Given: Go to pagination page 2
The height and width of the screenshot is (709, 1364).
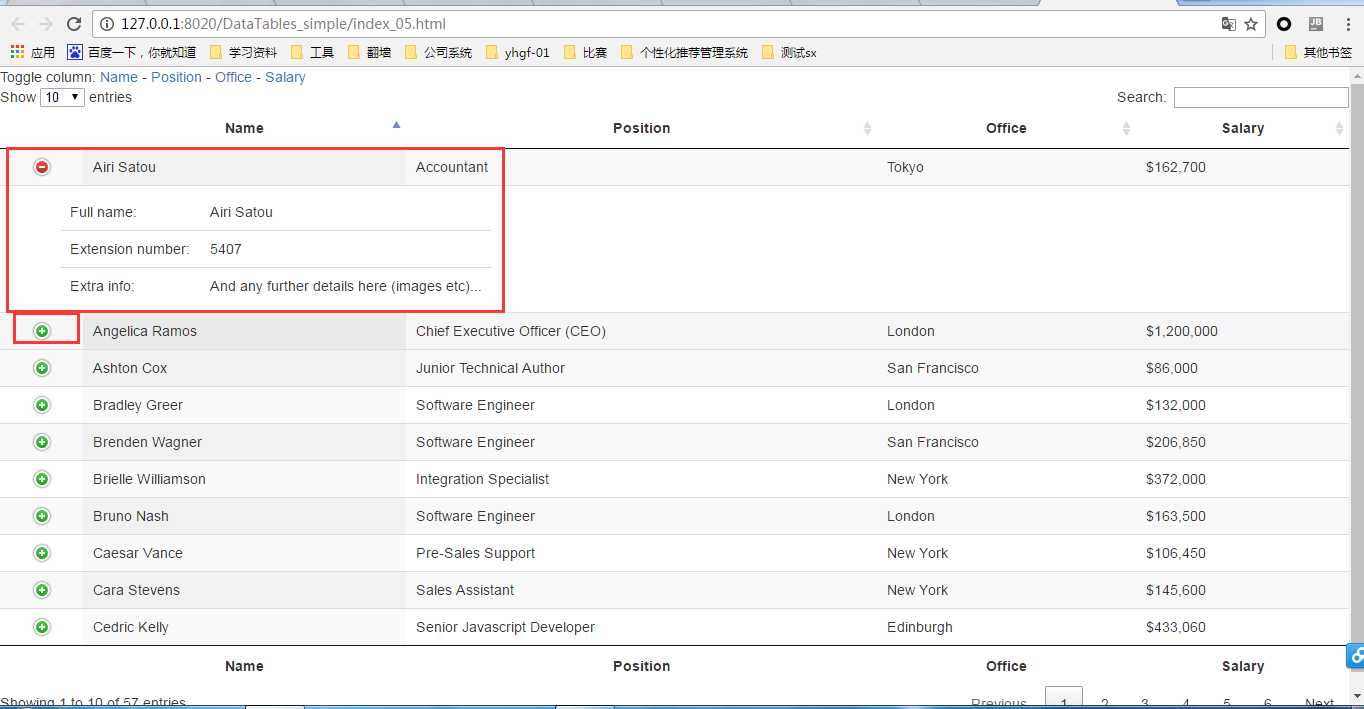Looking at the screenshot, I should pyautogui.click(x=1104, y=702).
